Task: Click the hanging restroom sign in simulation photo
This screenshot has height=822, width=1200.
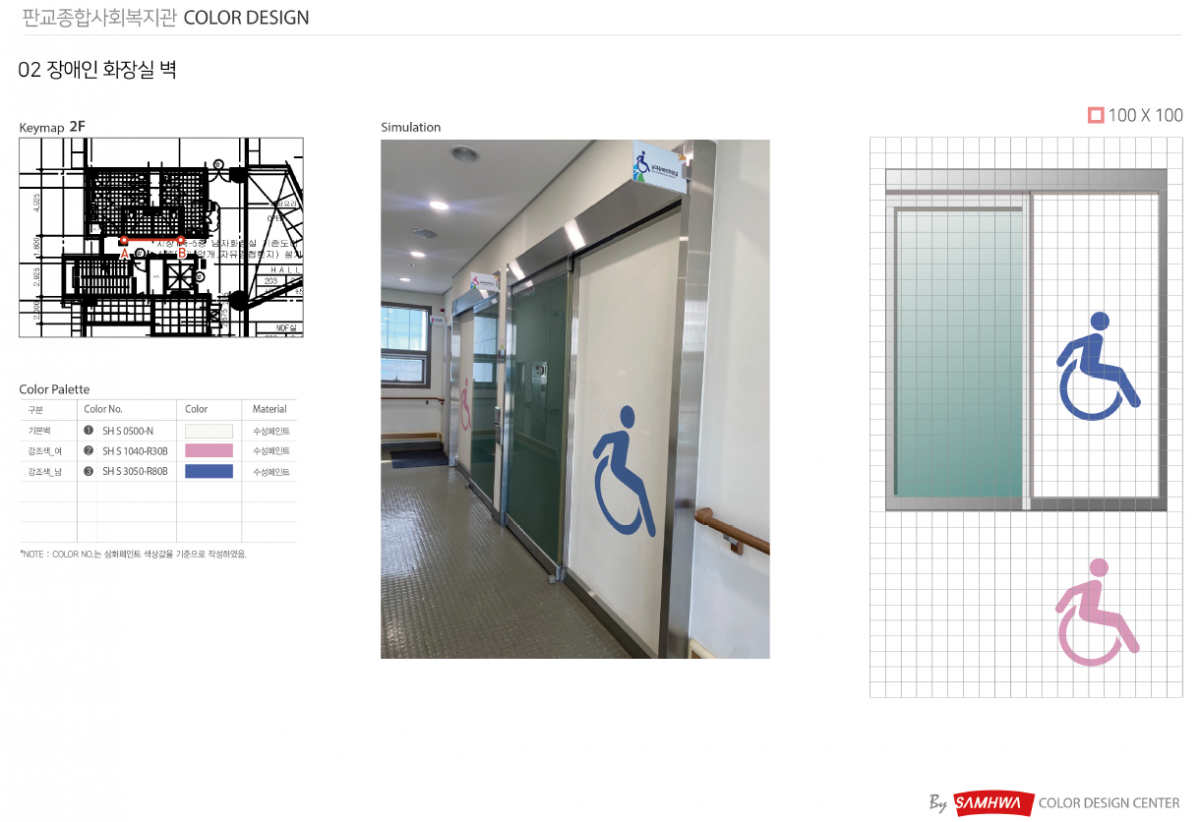Action: click(x=660, y=167)
